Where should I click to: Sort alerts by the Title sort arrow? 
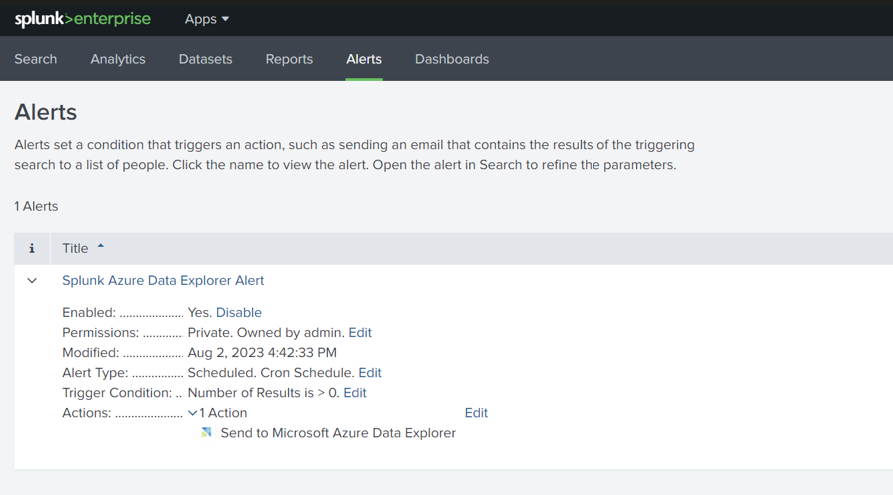[101, 247]
